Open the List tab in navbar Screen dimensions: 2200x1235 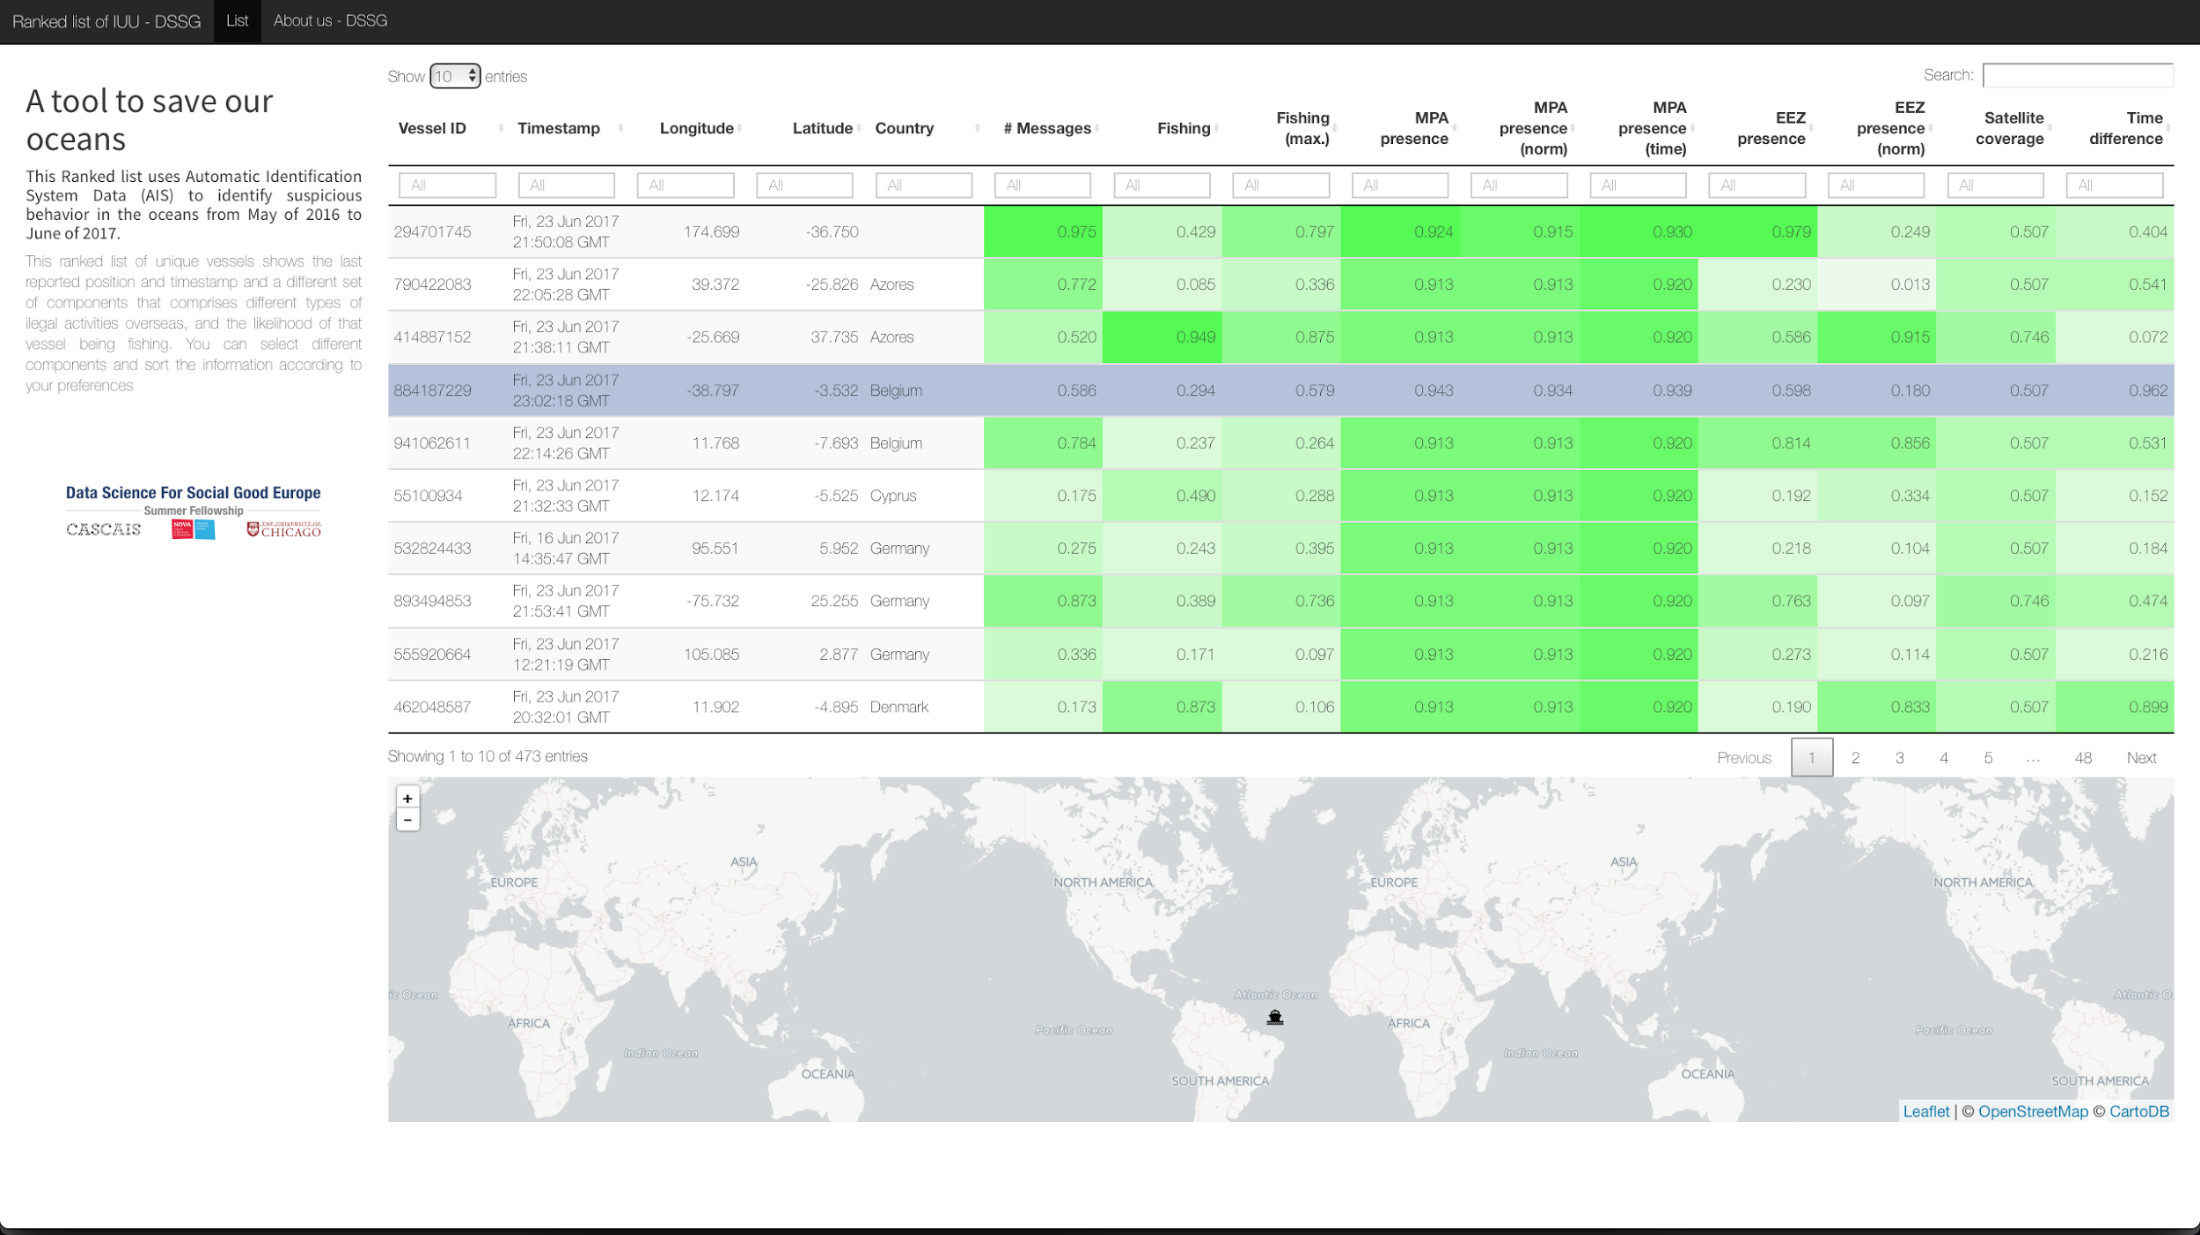click(x=237, y=21)
